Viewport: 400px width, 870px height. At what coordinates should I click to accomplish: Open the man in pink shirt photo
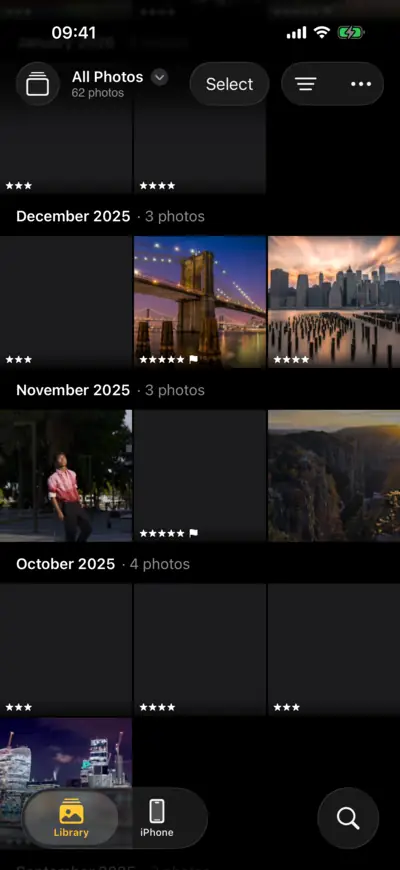coord(66,476)
